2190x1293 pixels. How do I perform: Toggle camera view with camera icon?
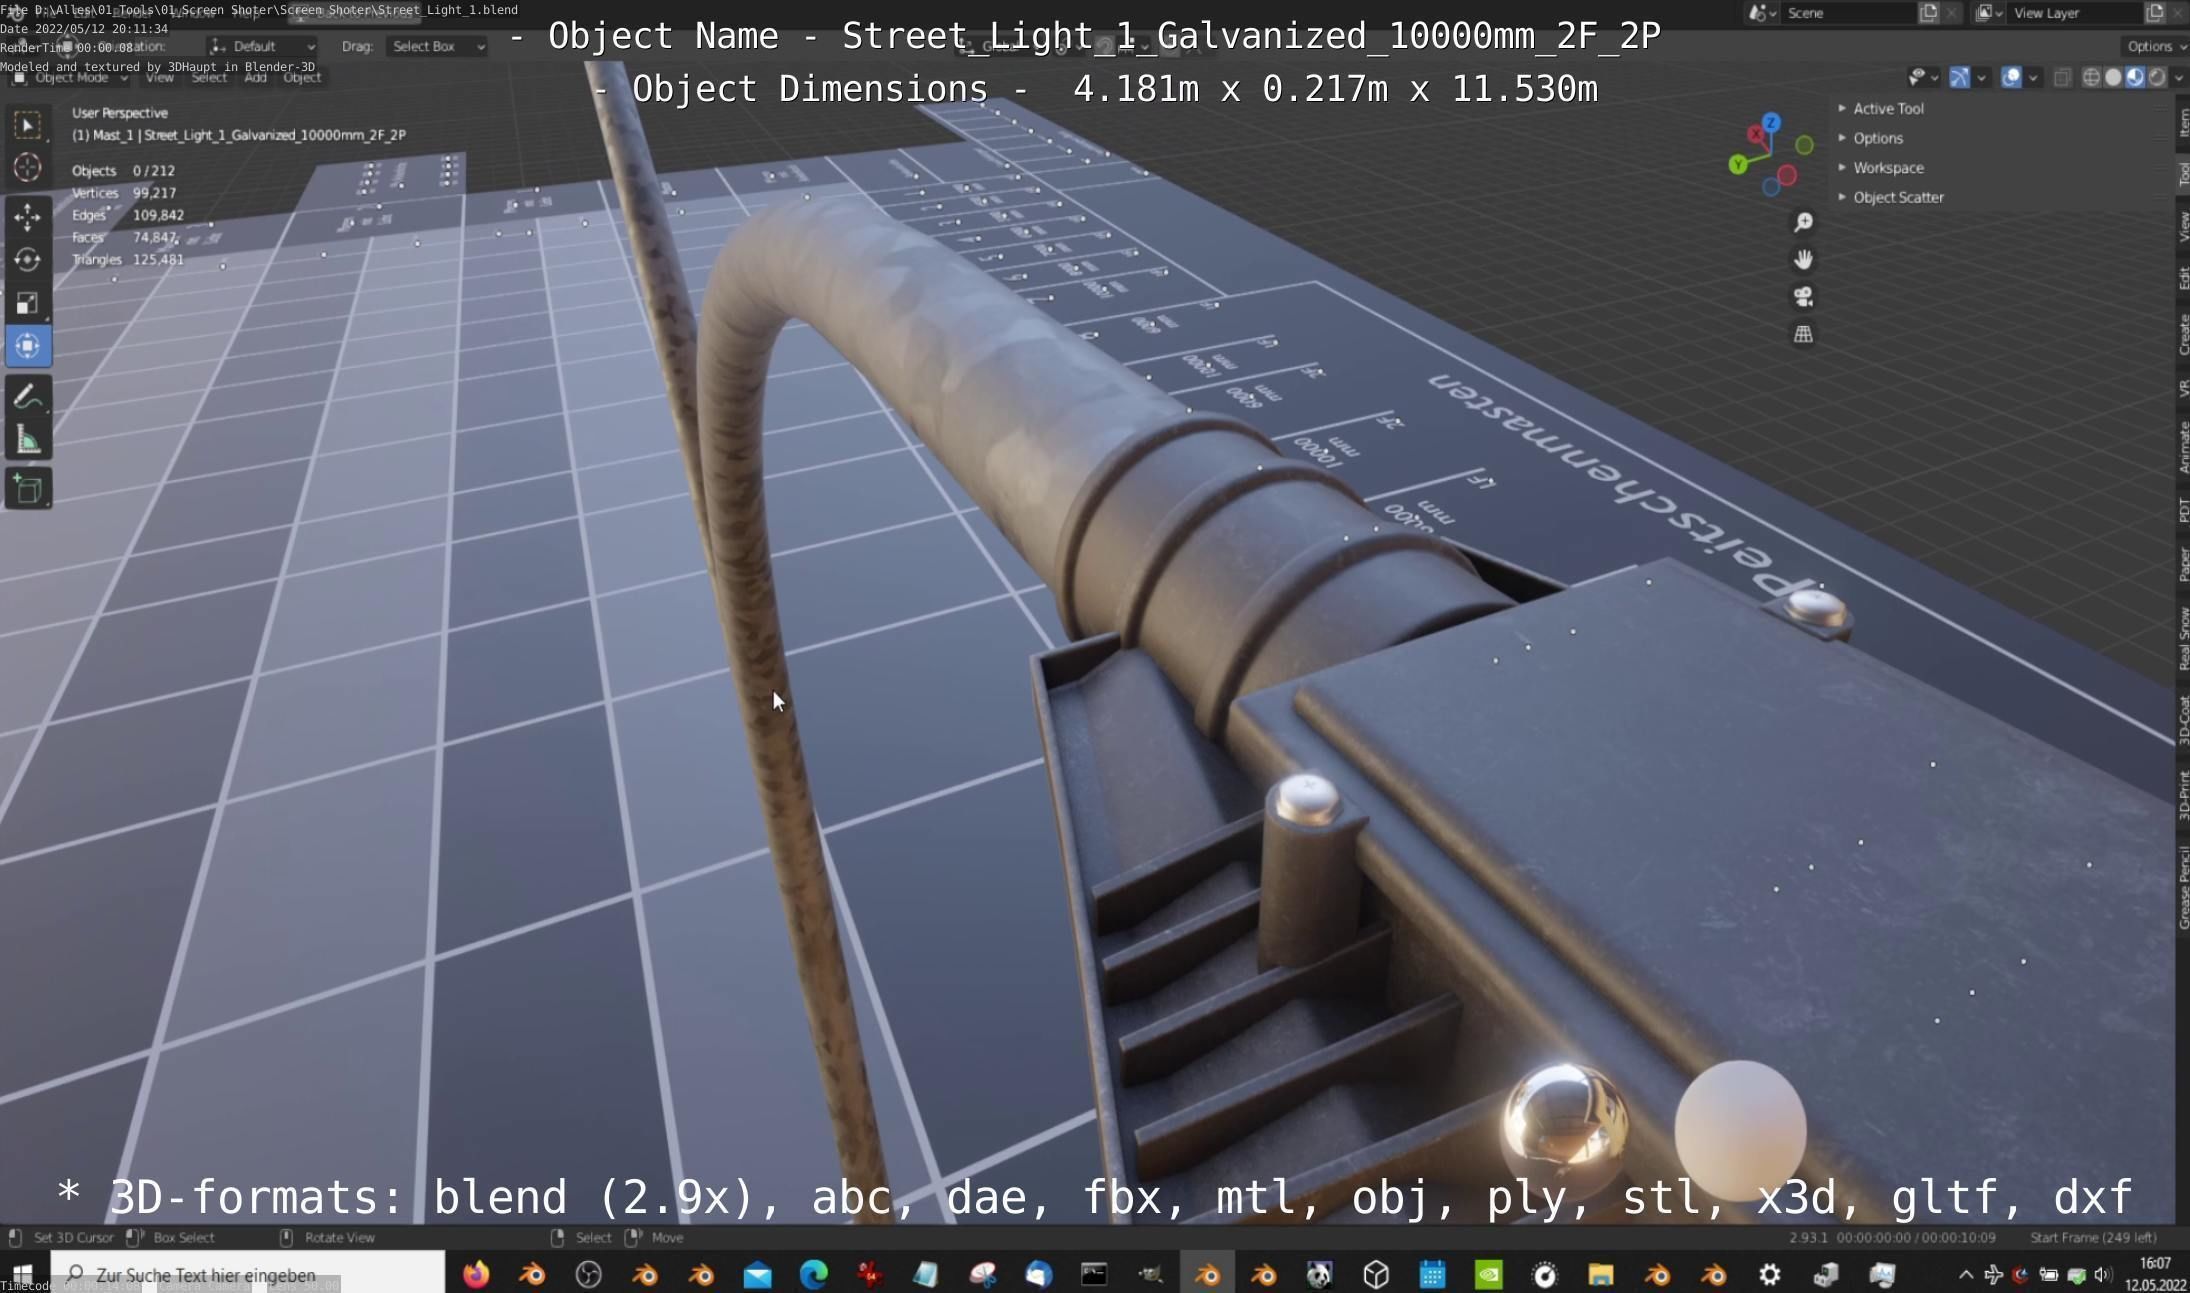pyautogui.click(x=1803, y=297)
